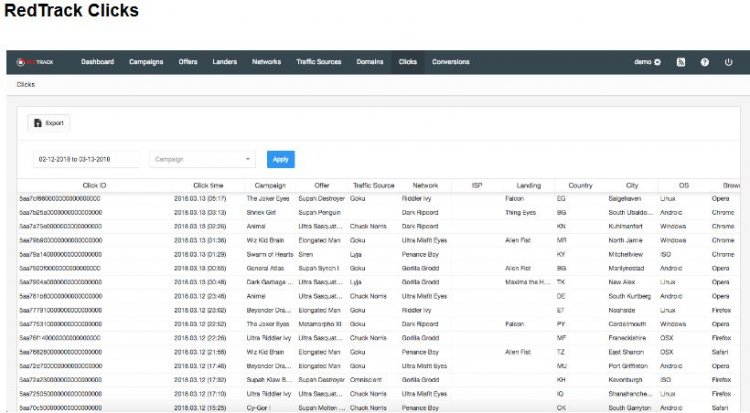This screenshot has width=750, height=413.
Task: Select city cell South Kurtberg
Action: pyautogui.click(x=629, y=297)
